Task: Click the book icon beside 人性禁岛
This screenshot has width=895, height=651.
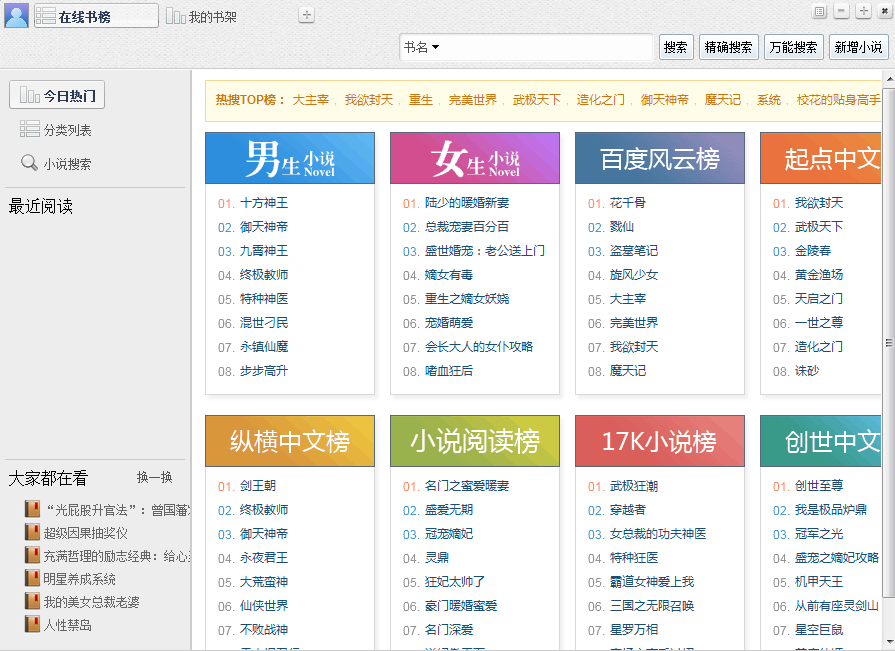Action: coord(32,625)
